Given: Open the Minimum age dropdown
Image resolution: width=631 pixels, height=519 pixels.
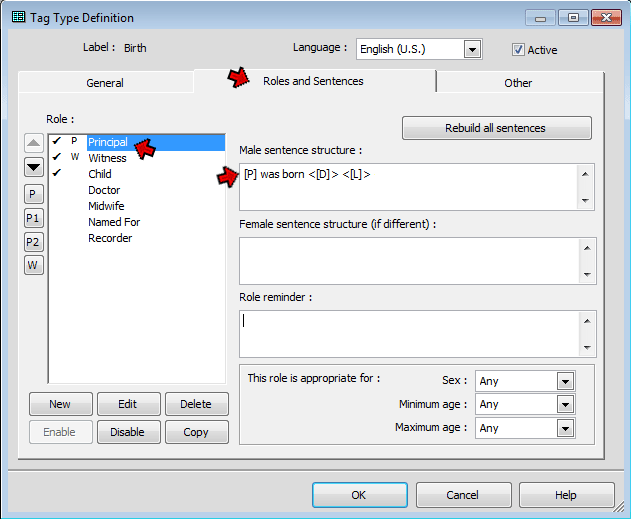Looking at the screenshot, I should point(565,404).
